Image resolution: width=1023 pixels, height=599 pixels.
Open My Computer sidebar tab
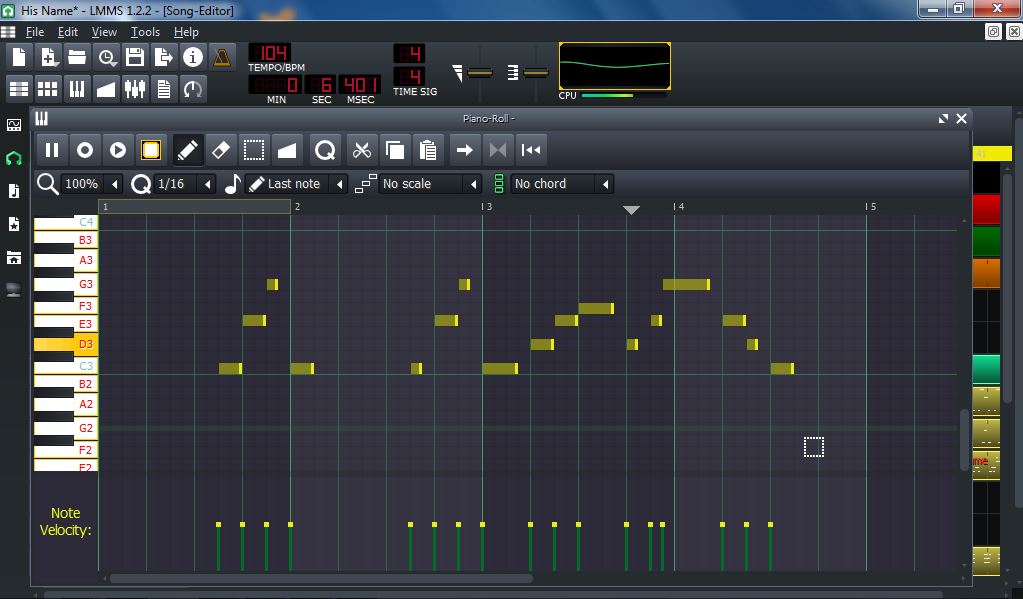pyautogui.click(x=14, y=290)
